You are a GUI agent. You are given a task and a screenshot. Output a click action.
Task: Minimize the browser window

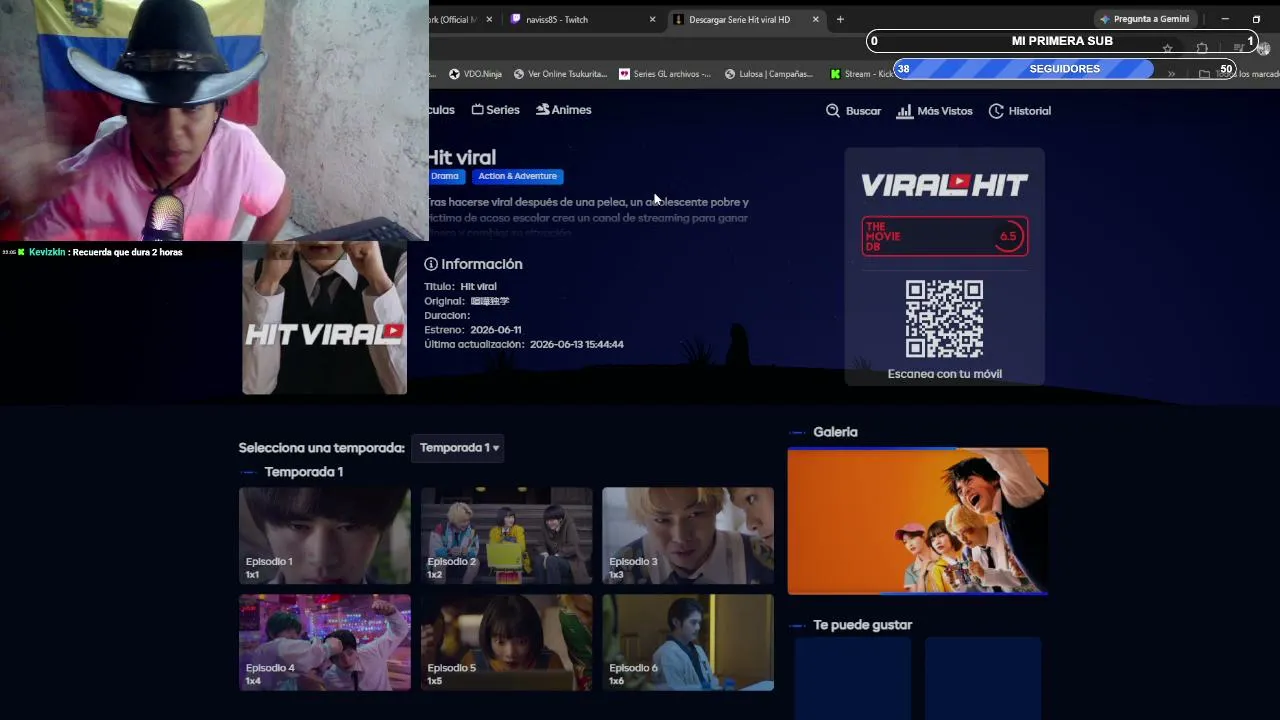[x=1225, y=19]
